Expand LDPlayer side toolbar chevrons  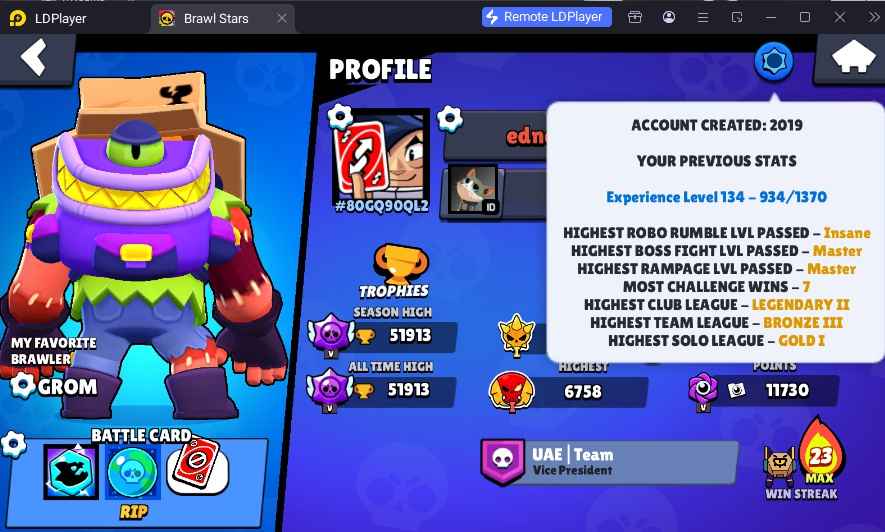point(874,17)
